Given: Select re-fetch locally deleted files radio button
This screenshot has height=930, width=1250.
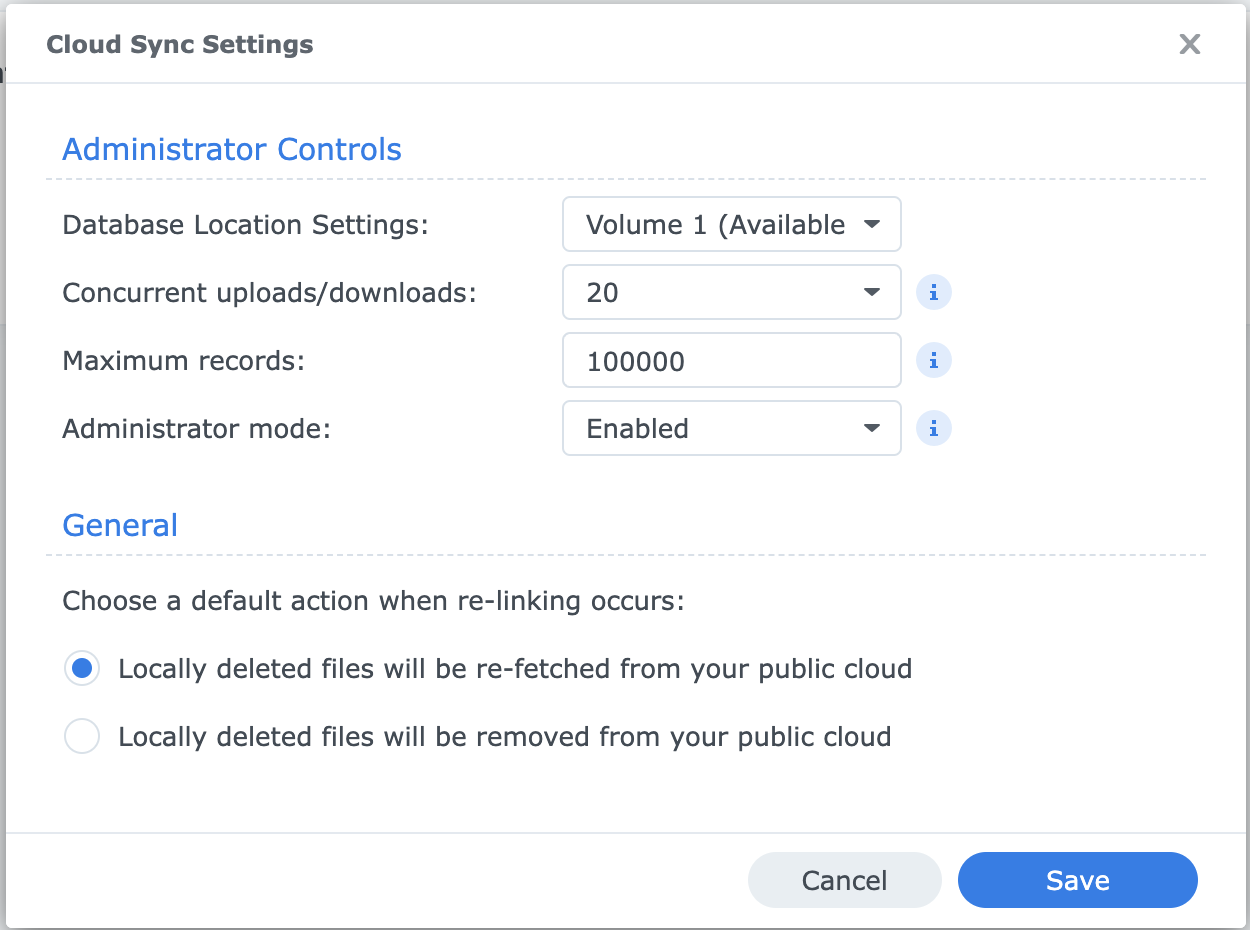Looking at the screenshot, I should (82, 669).
